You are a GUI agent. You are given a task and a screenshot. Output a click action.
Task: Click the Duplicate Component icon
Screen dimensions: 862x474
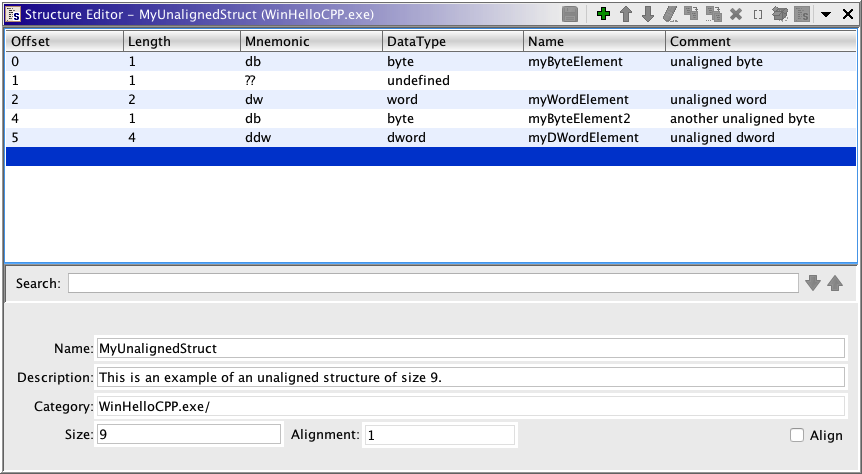pyautogui.click(x=692, y=14)
